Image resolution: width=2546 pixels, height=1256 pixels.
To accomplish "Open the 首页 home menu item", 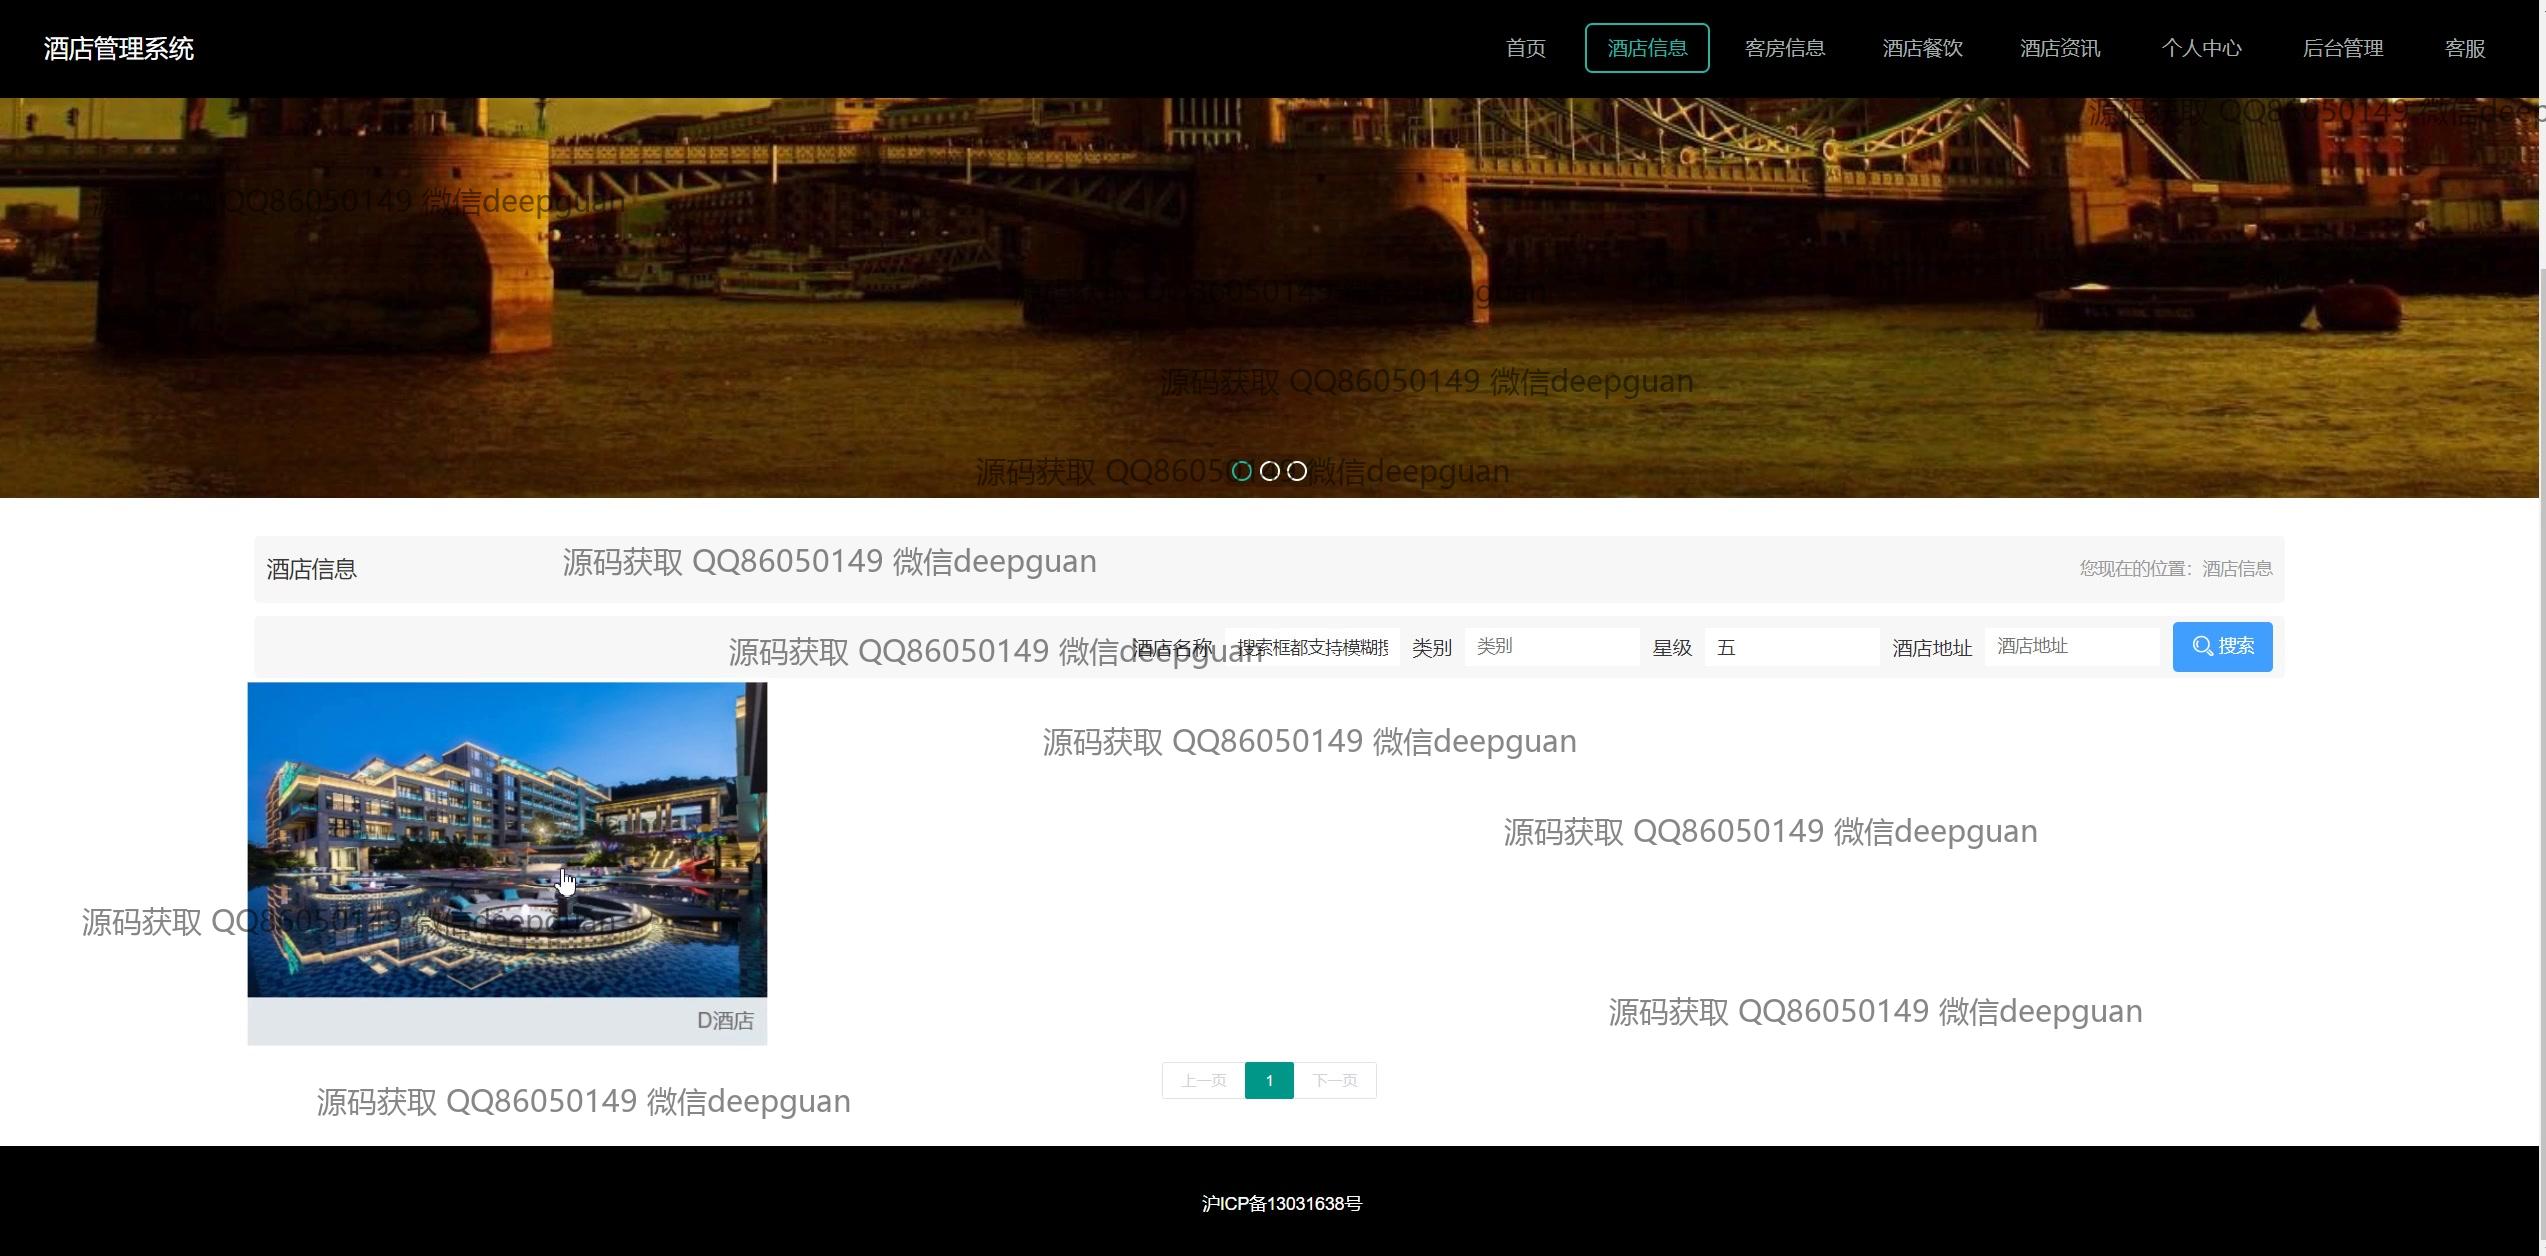I will [1525, 48].
